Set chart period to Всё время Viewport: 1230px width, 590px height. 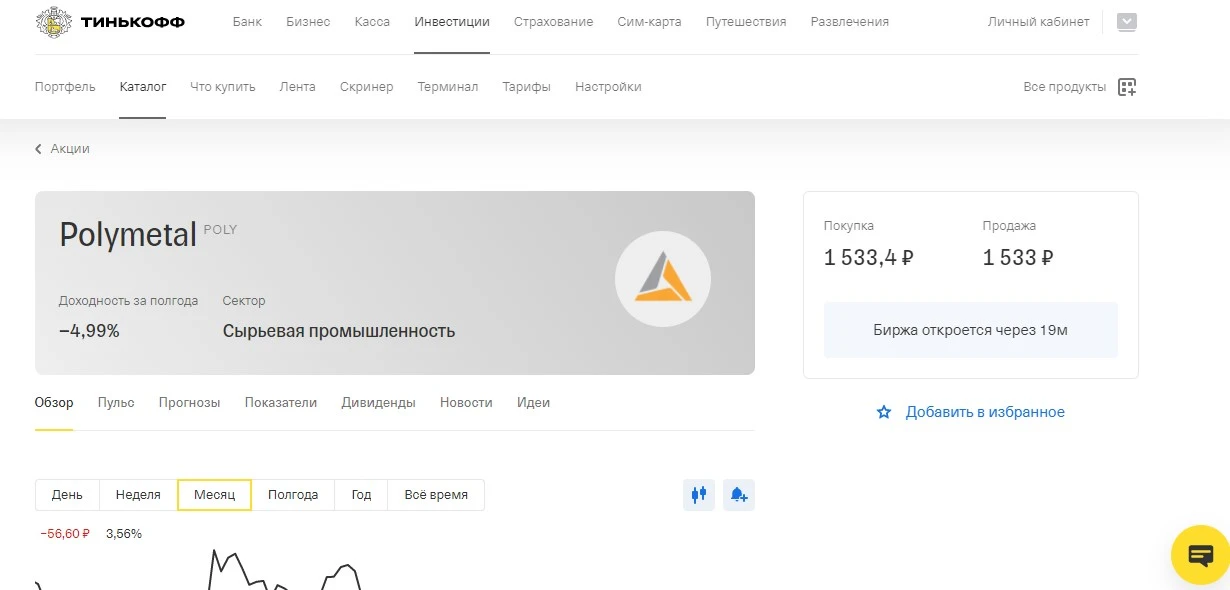coord(436,495)
